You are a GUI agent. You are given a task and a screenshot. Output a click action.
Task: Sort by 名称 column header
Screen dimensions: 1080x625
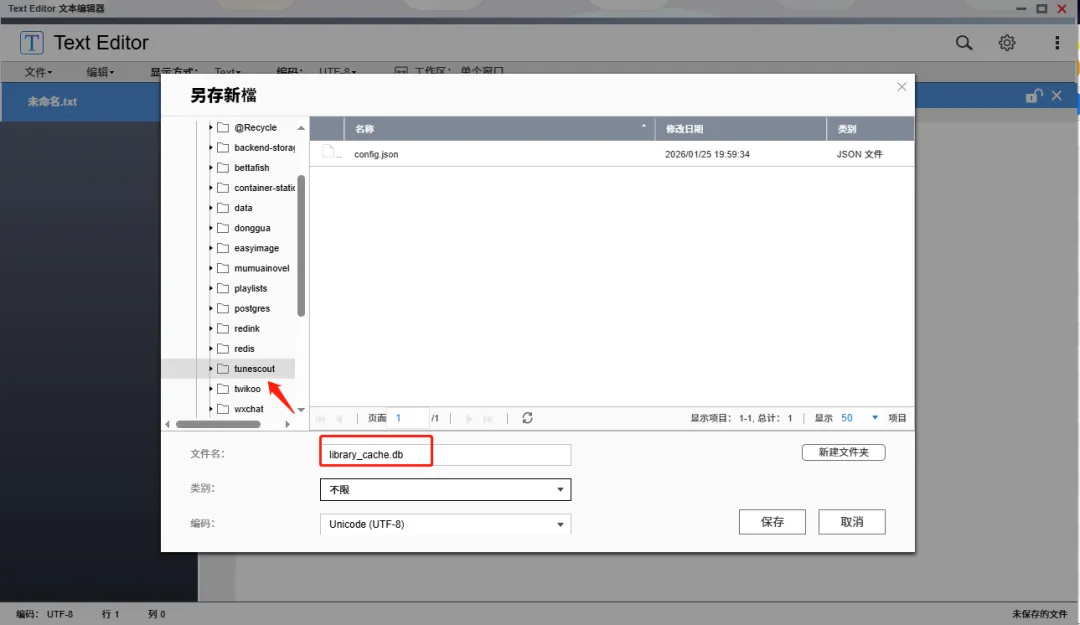pos(499,129)
